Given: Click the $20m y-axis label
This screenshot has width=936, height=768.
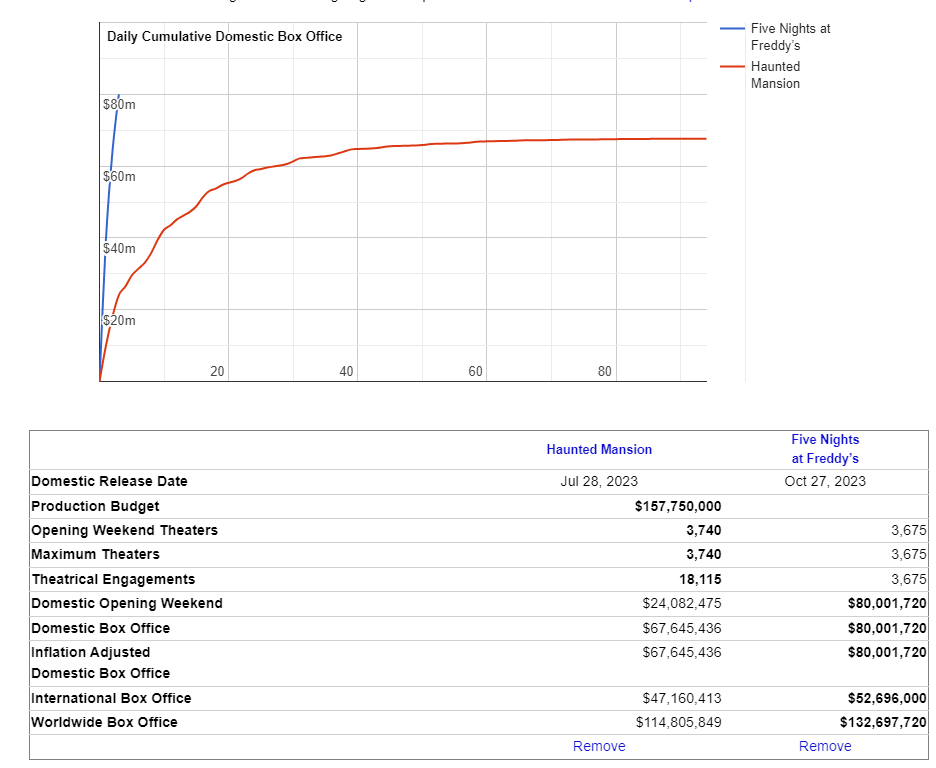Looking at the screenshot, I should tap(119, 321).
